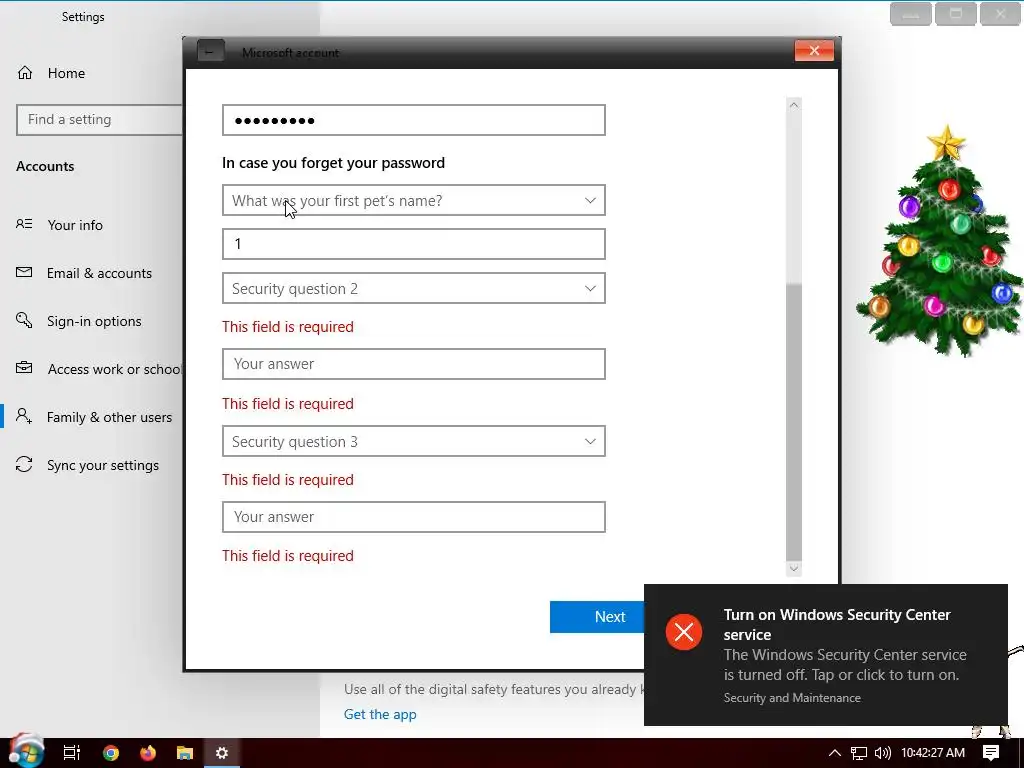This screenshot has height=768, width=1024.
Task: Click the network tray icon
Action: click(x=859, y=753)
